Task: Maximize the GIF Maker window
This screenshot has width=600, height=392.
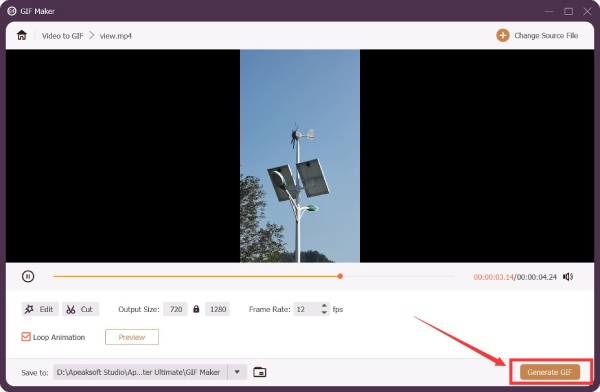Action: pos(568,11)
